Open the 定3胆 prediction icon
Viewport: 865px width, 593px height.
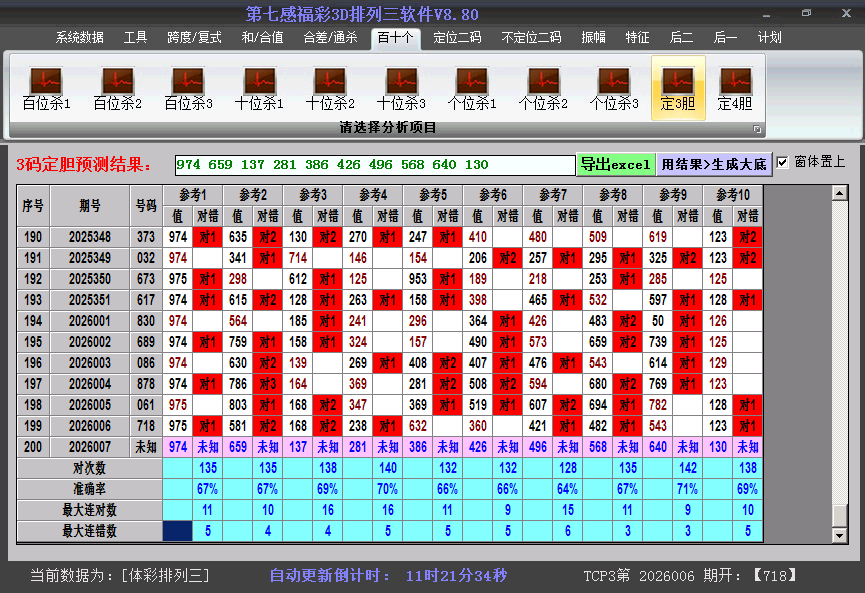pyautogui.click(x=678, y=88)
